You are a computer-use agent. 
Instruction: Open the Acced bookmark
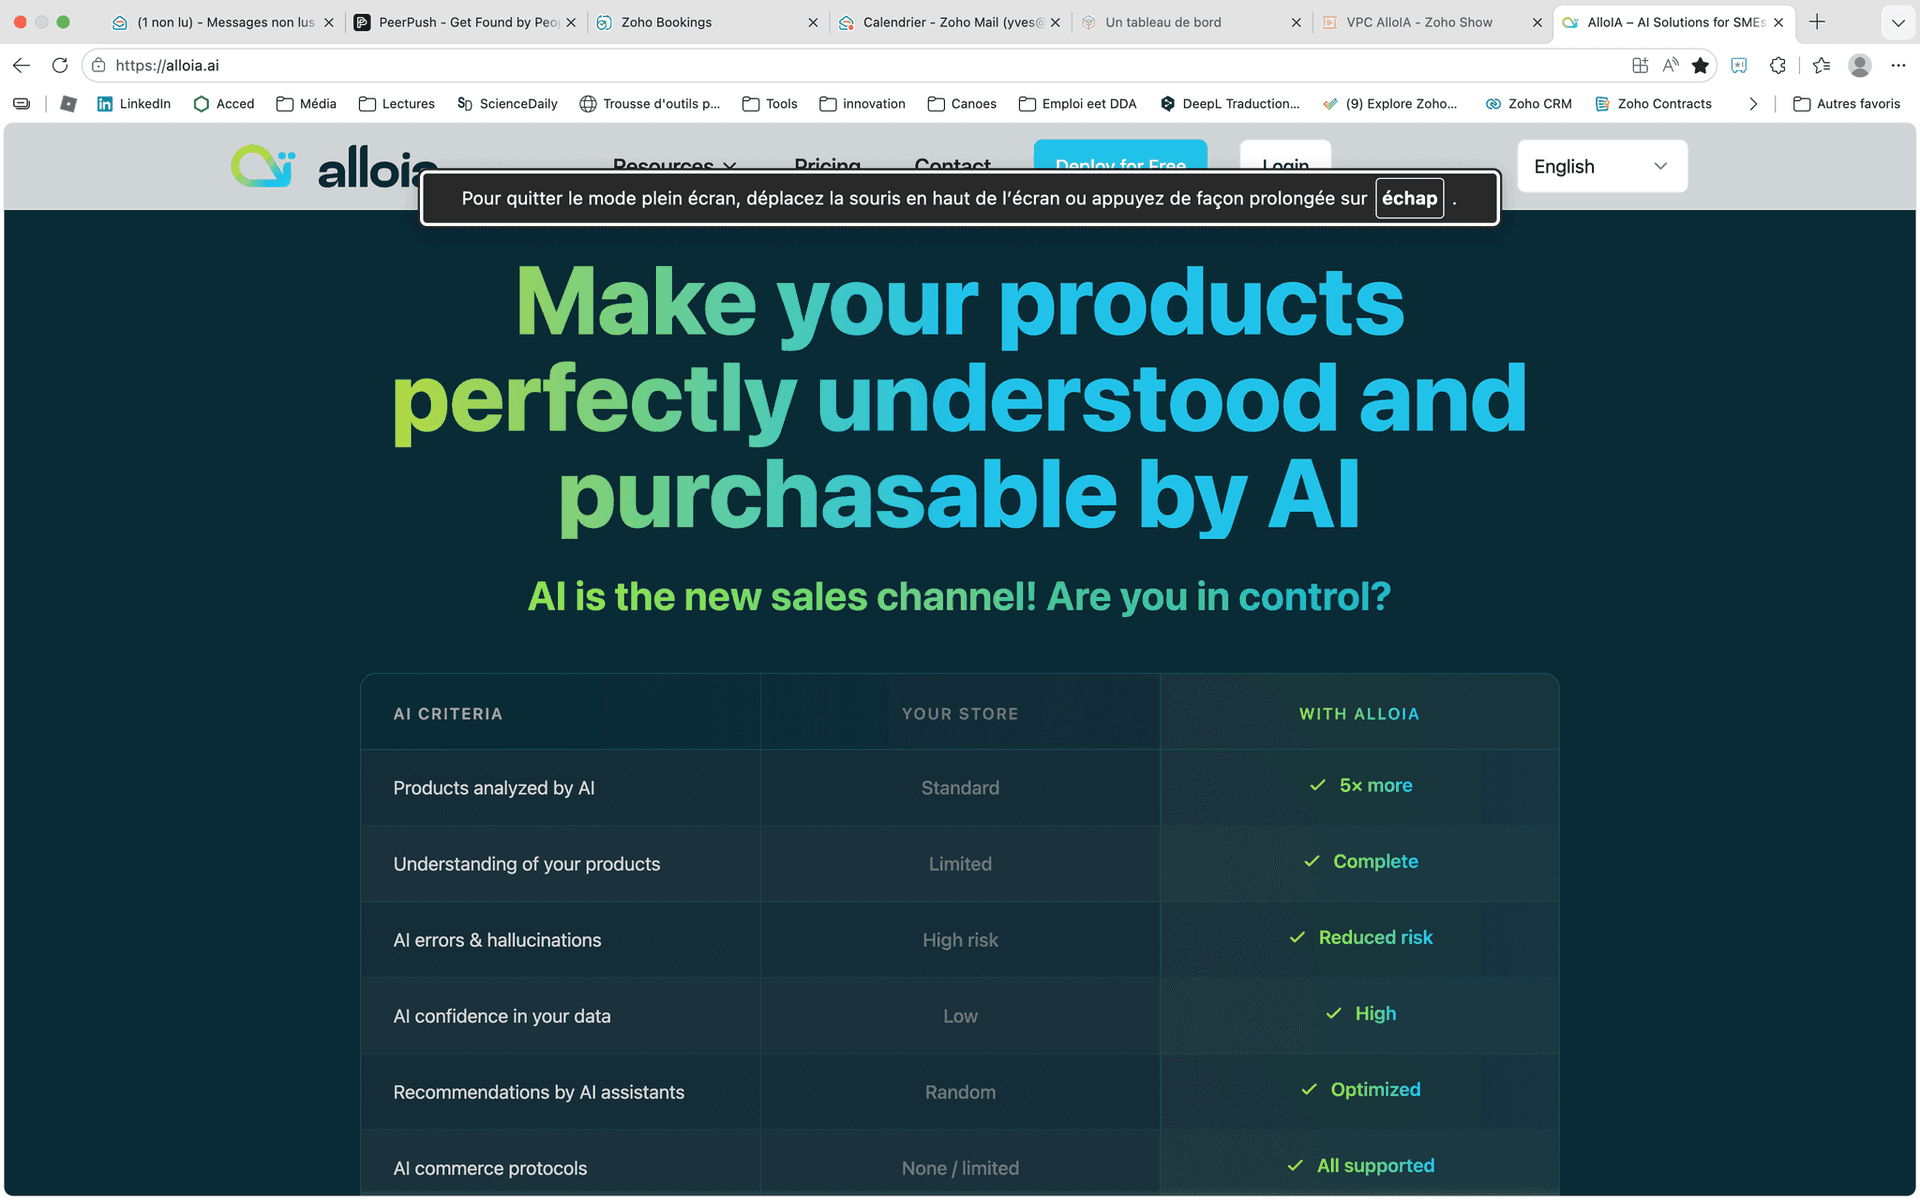[x=224, y=104]
